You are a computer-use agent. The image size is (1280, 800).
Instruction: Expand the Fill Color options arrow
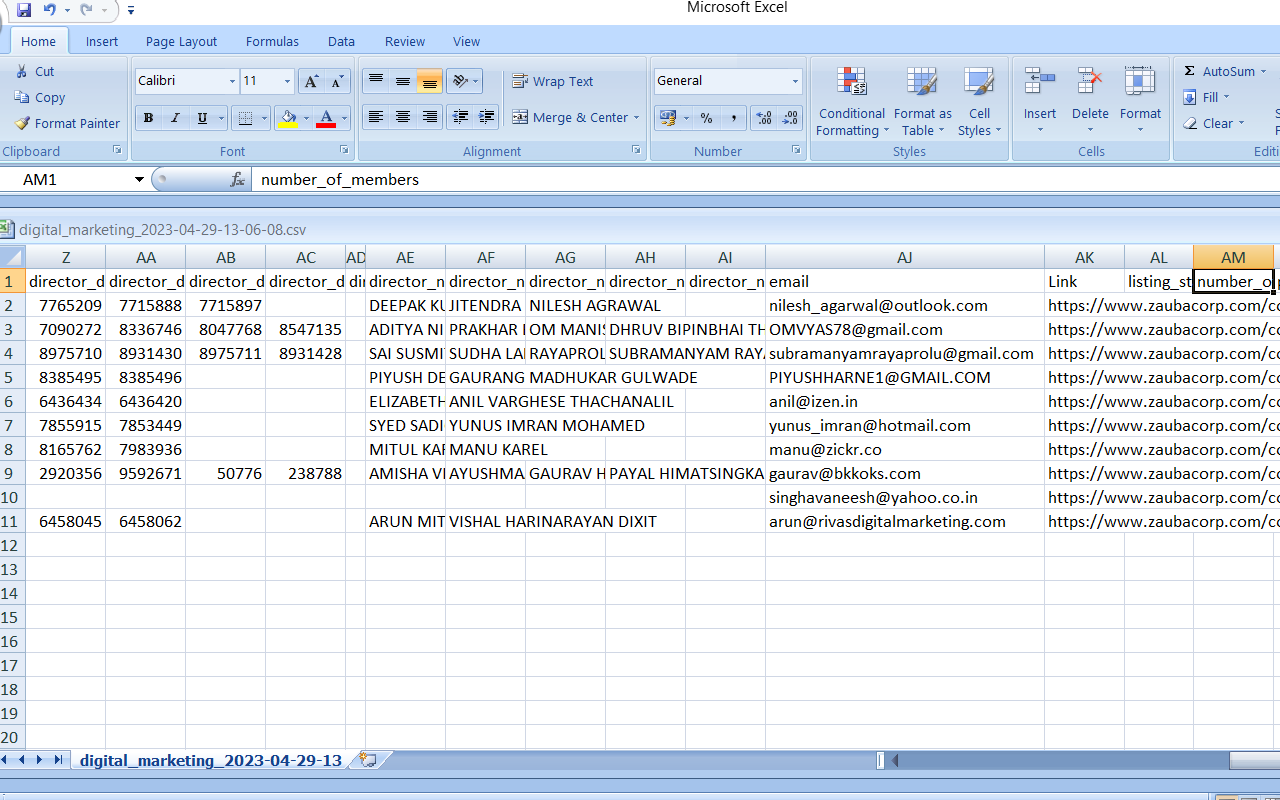(x=306, y=118)
